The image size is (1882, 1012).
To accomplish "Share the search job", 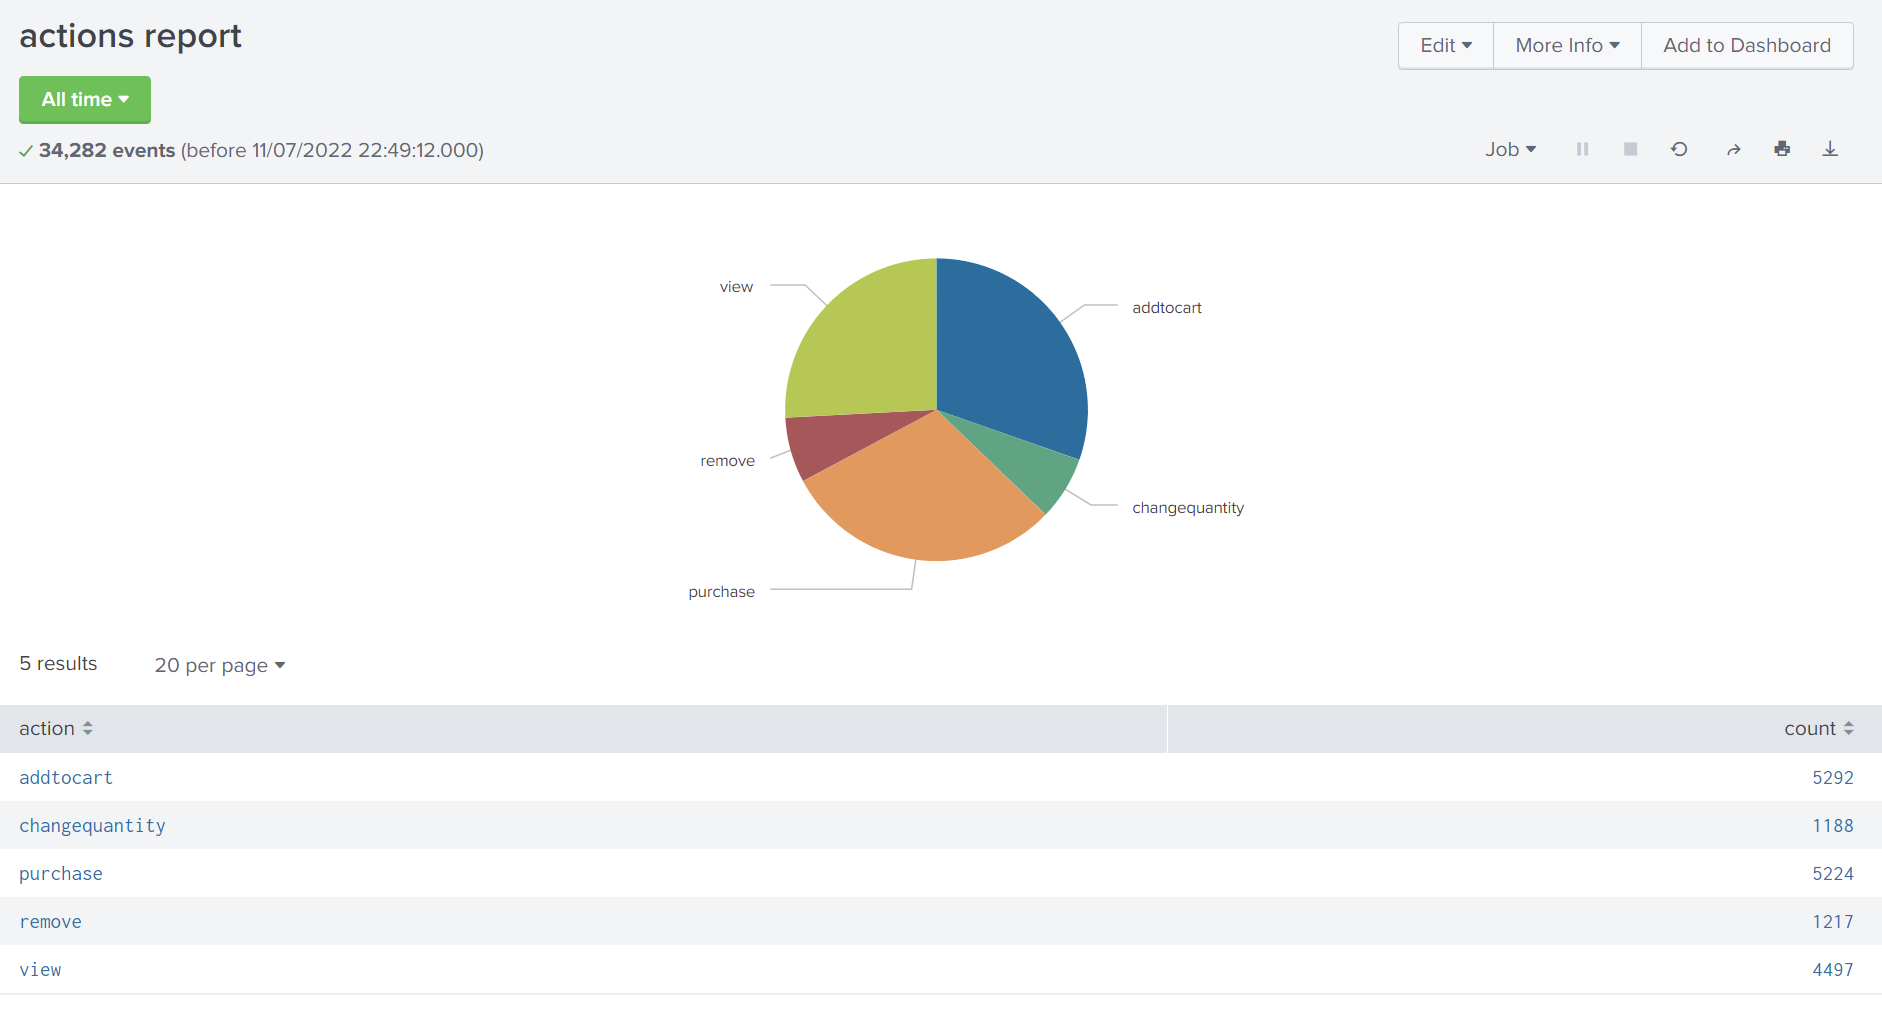I will (x=1732, y=149).
